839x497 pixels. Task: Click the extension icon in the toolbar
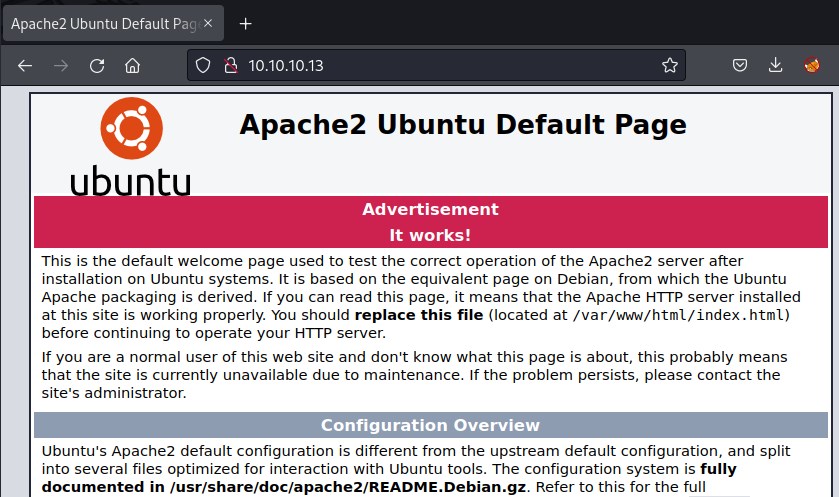click(x=812, y=66)
